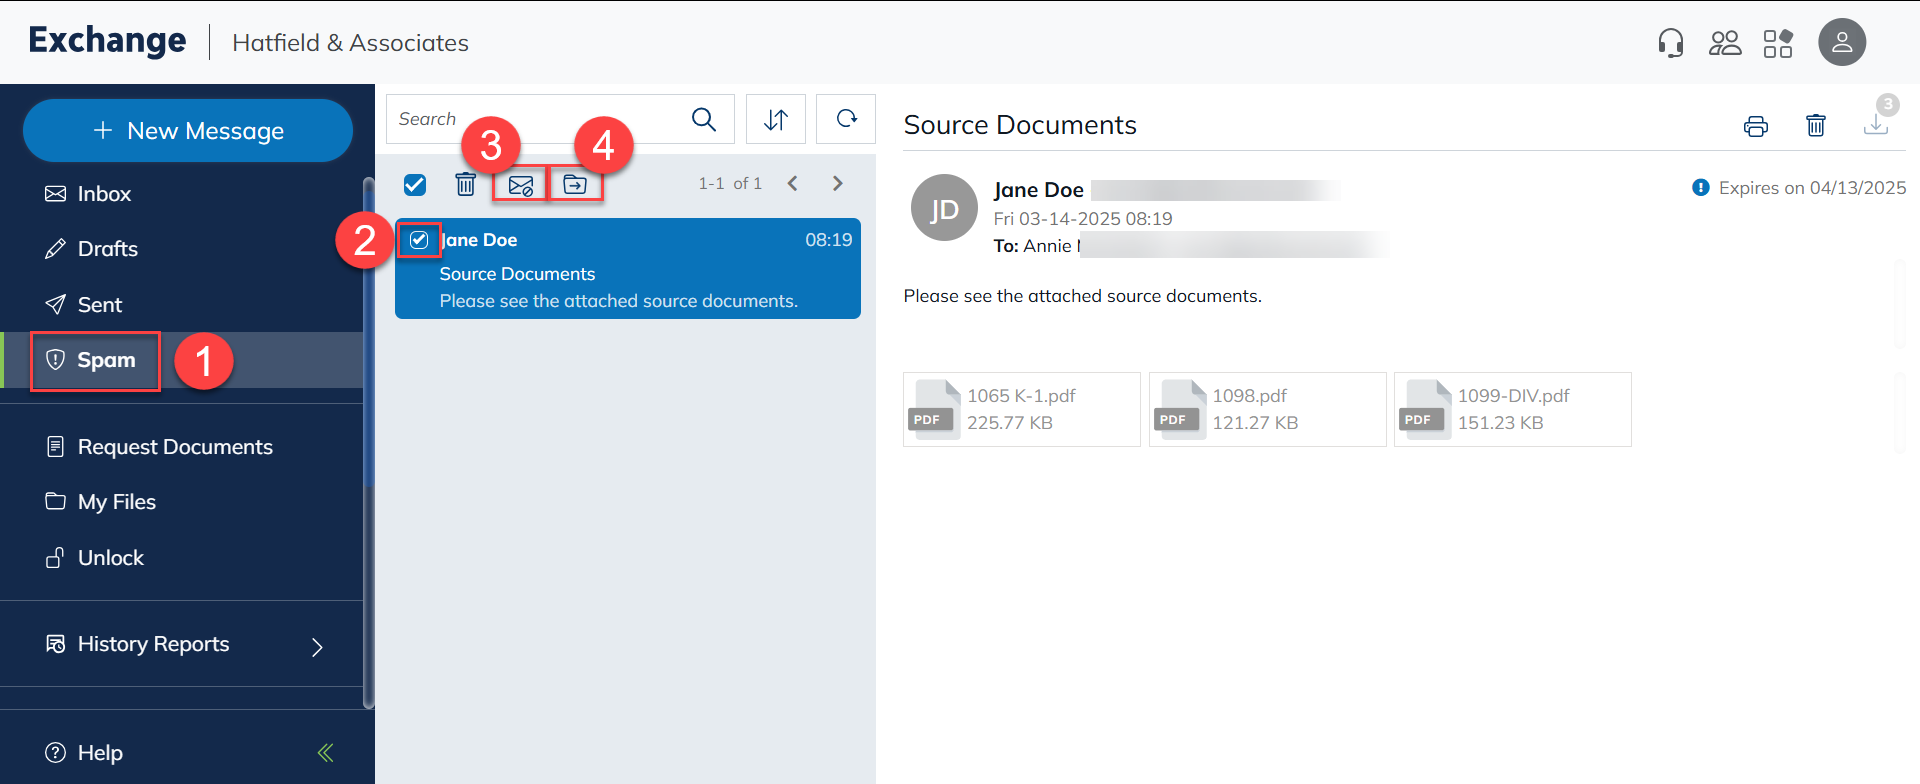Go to Request Documents
Viewport: 1920px width, 784px height.
click(174, 447)
